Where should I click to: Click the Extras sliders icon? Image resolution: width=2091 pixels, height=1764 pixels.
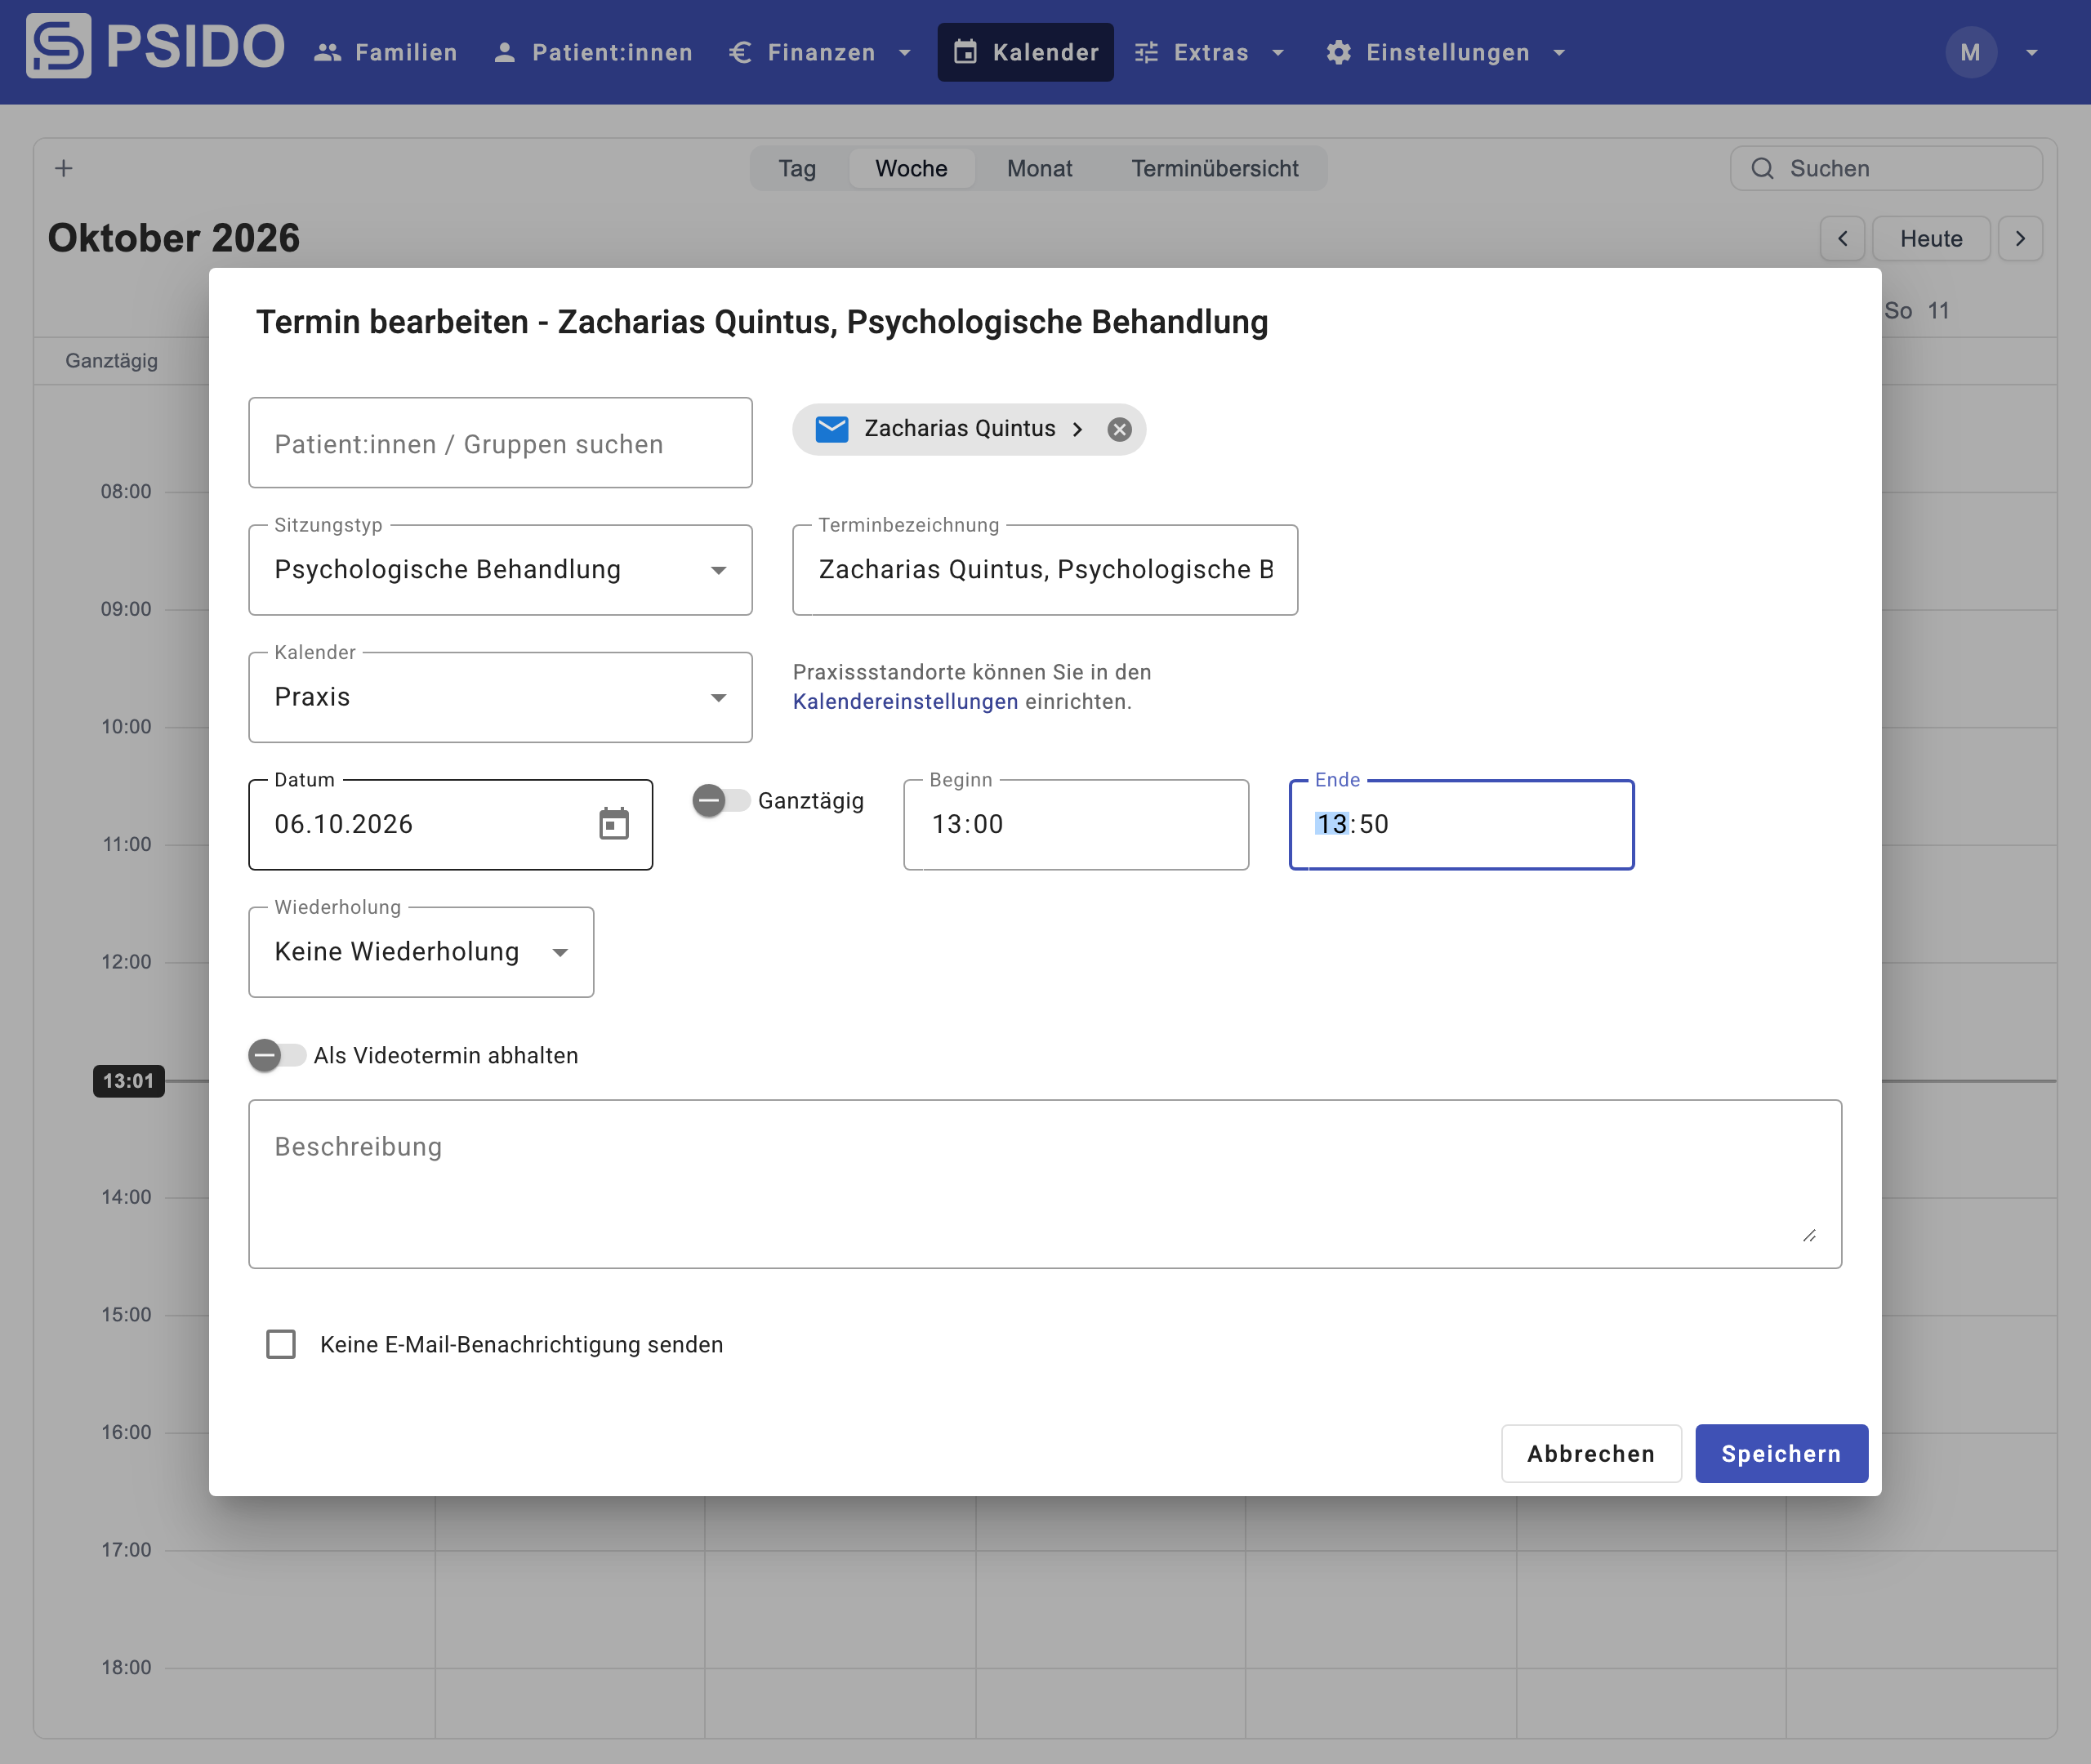[1146, 52]
